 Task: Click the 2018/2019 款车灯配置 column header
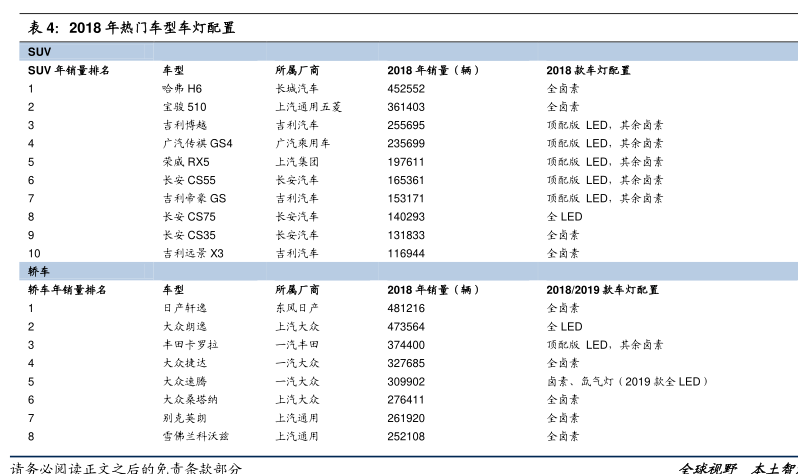click(x=602, y=290)
